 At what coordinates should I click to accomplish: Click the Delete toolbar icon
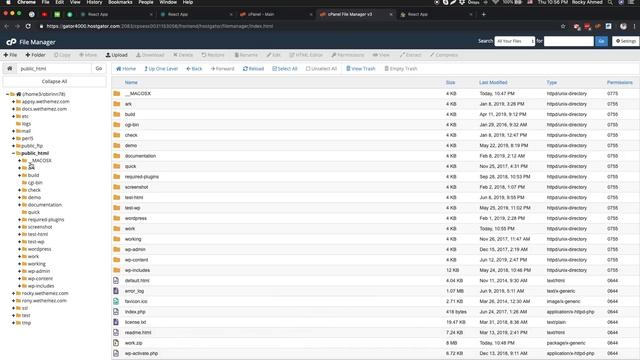click(x=183, y=55)
